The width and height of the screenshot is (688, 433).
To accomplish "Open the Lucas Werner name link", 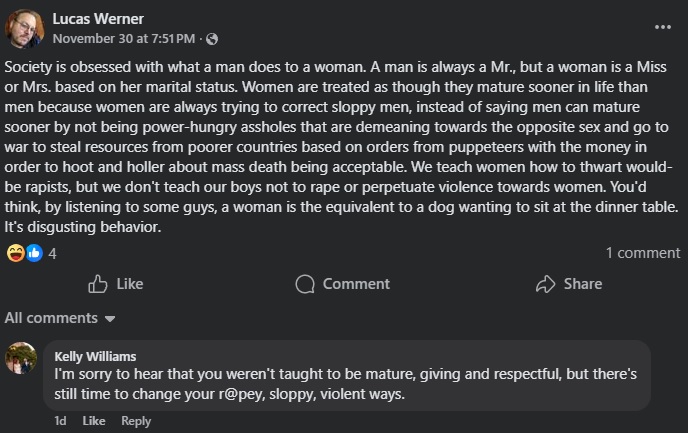I will [x=98, y=19].
